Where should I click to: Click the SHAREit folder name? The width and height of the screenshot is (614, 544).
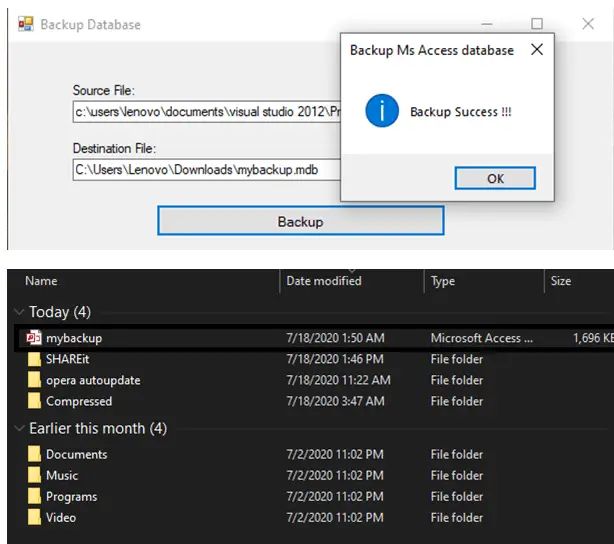(x=67, y=359)
